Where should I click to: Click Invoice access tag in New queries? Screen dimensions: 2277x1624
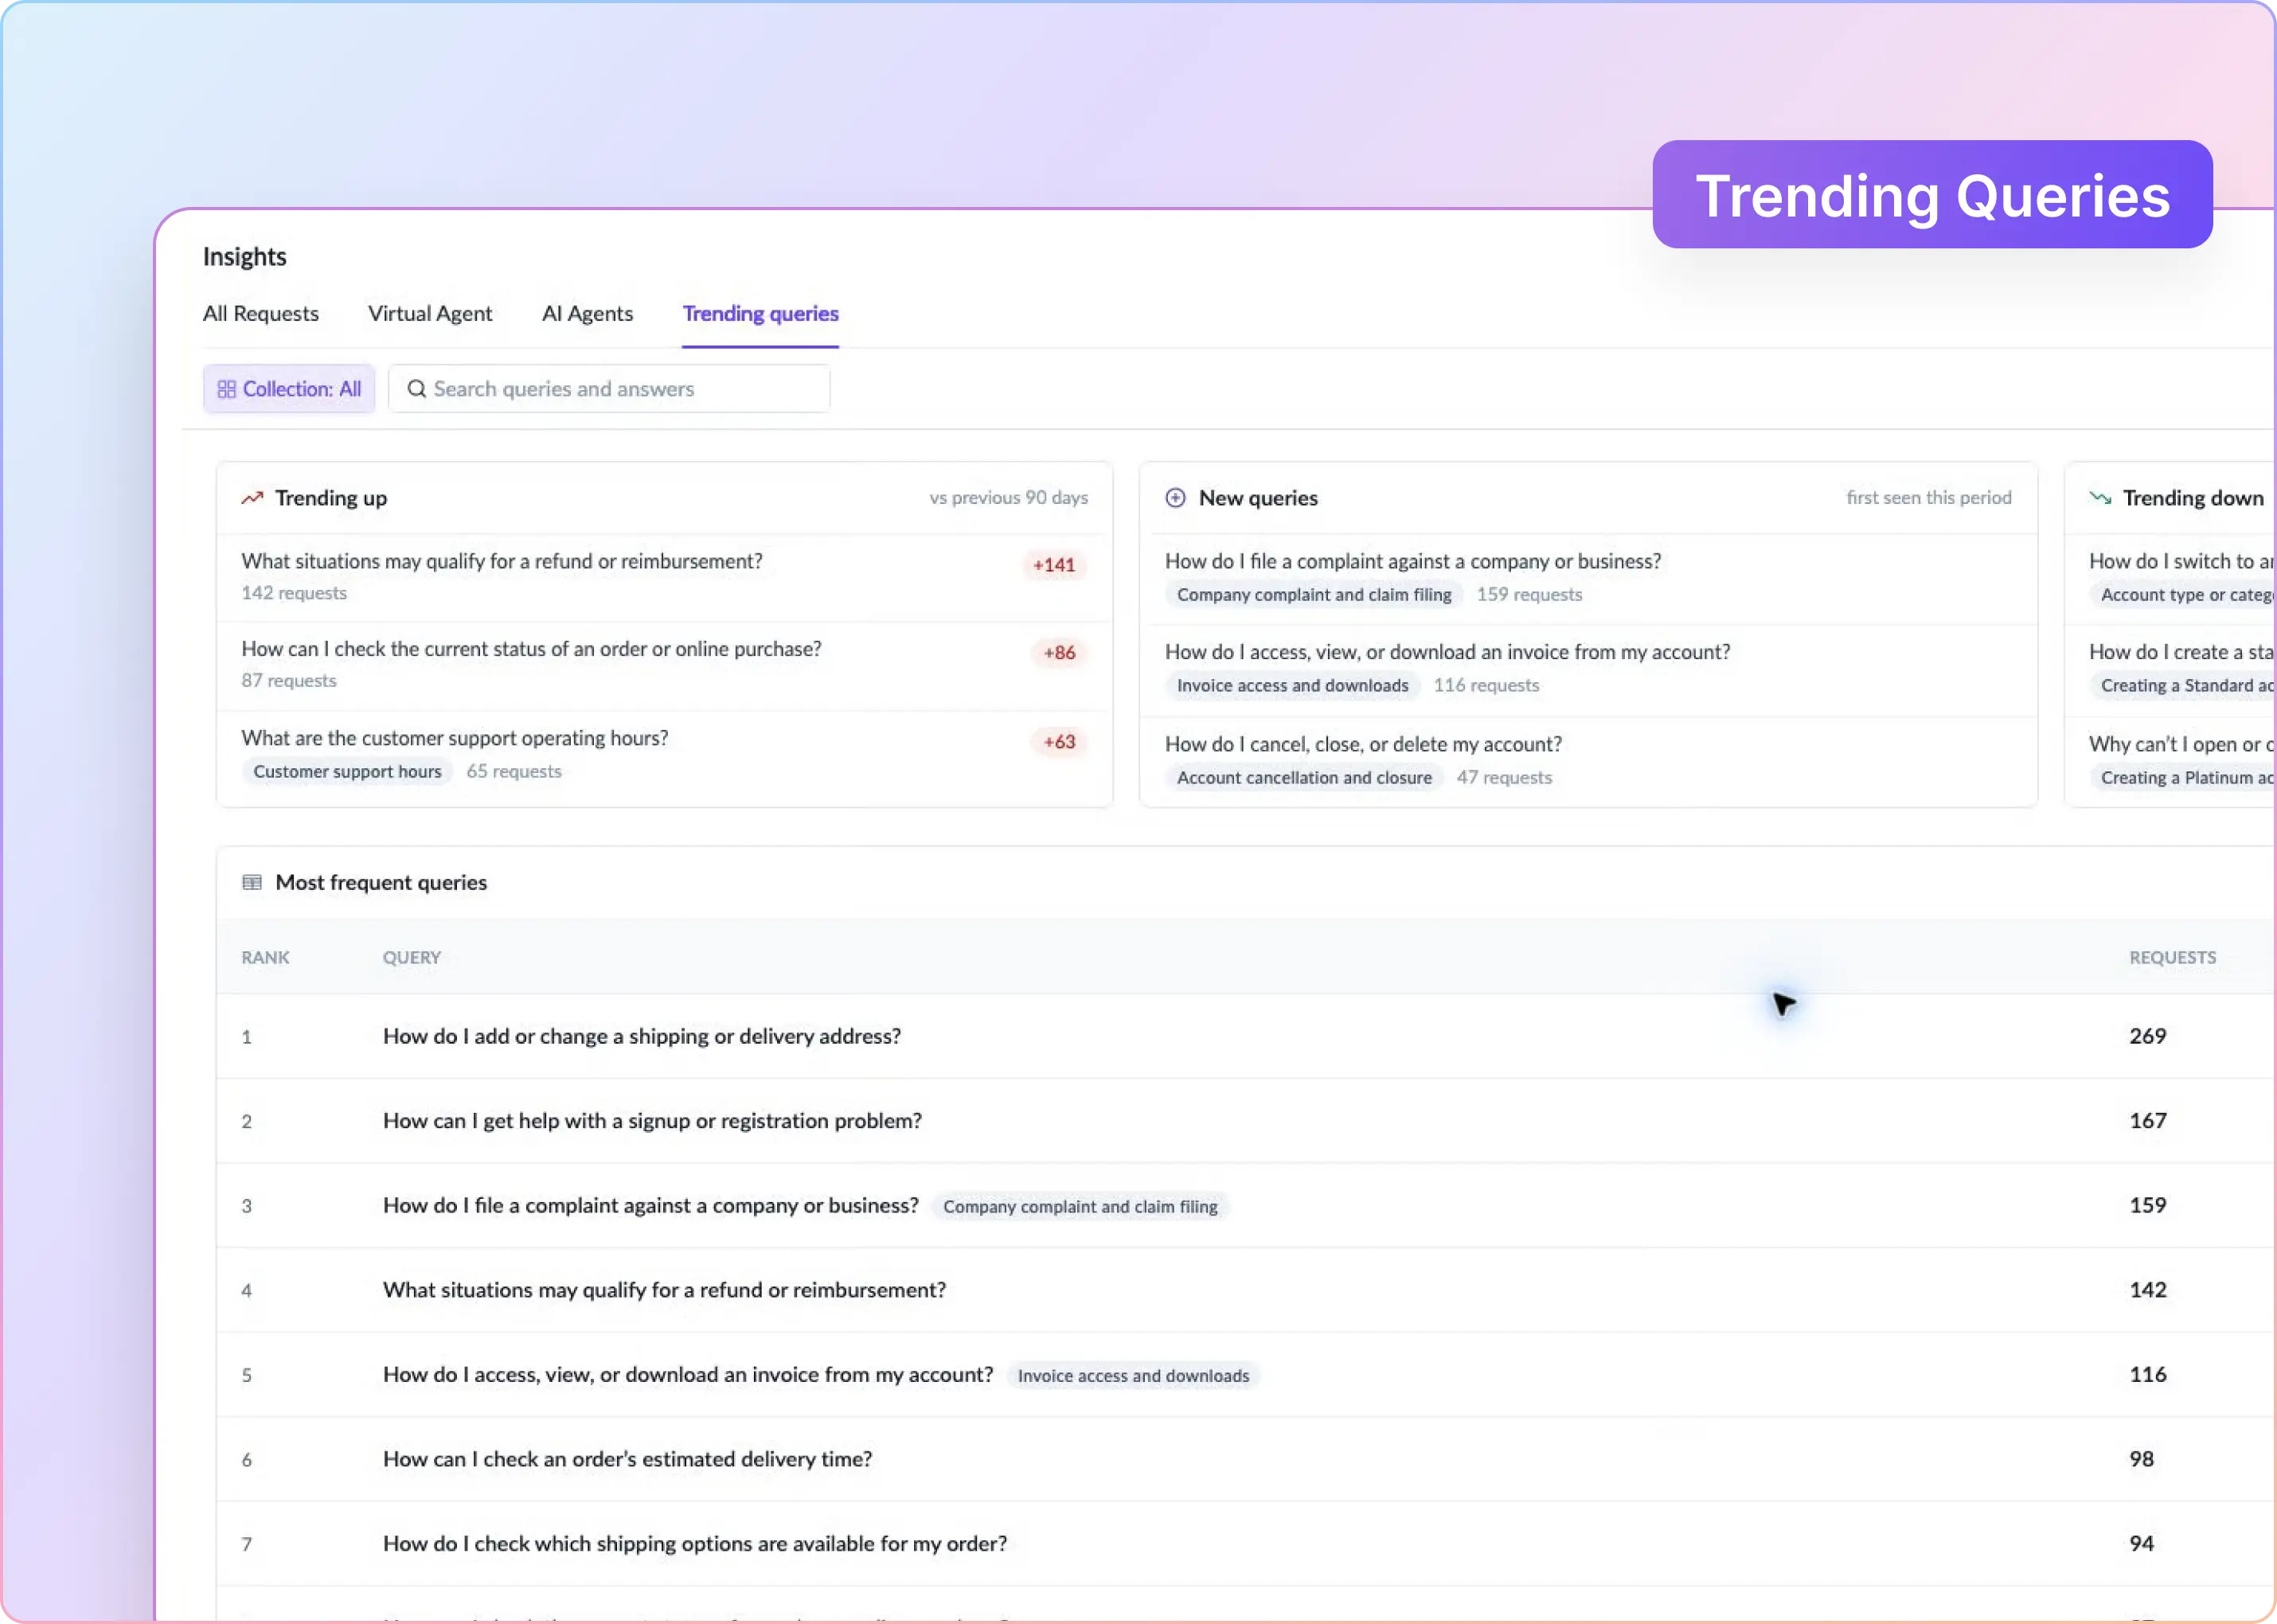[1292, 685]
